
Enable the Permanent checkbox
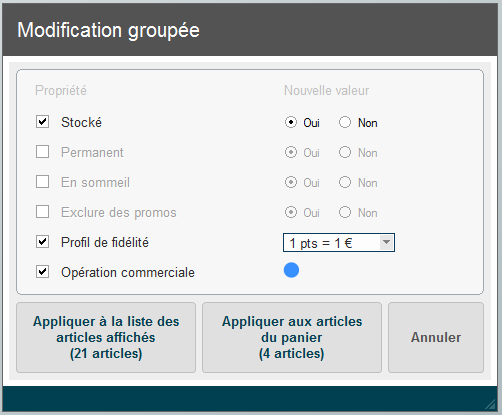[42, 152]
